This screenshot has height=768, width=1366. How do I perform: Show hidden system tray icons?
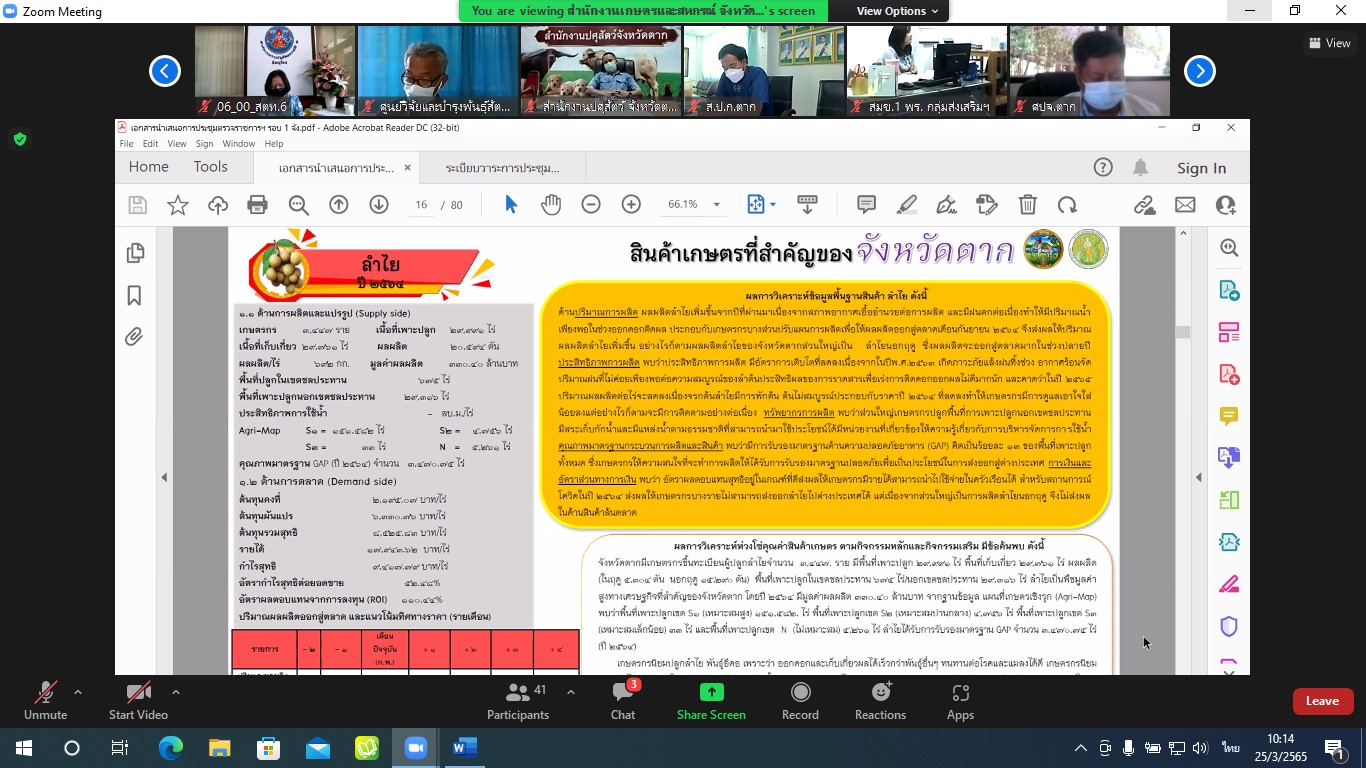pyautogui.click(x=1081, y=748)
